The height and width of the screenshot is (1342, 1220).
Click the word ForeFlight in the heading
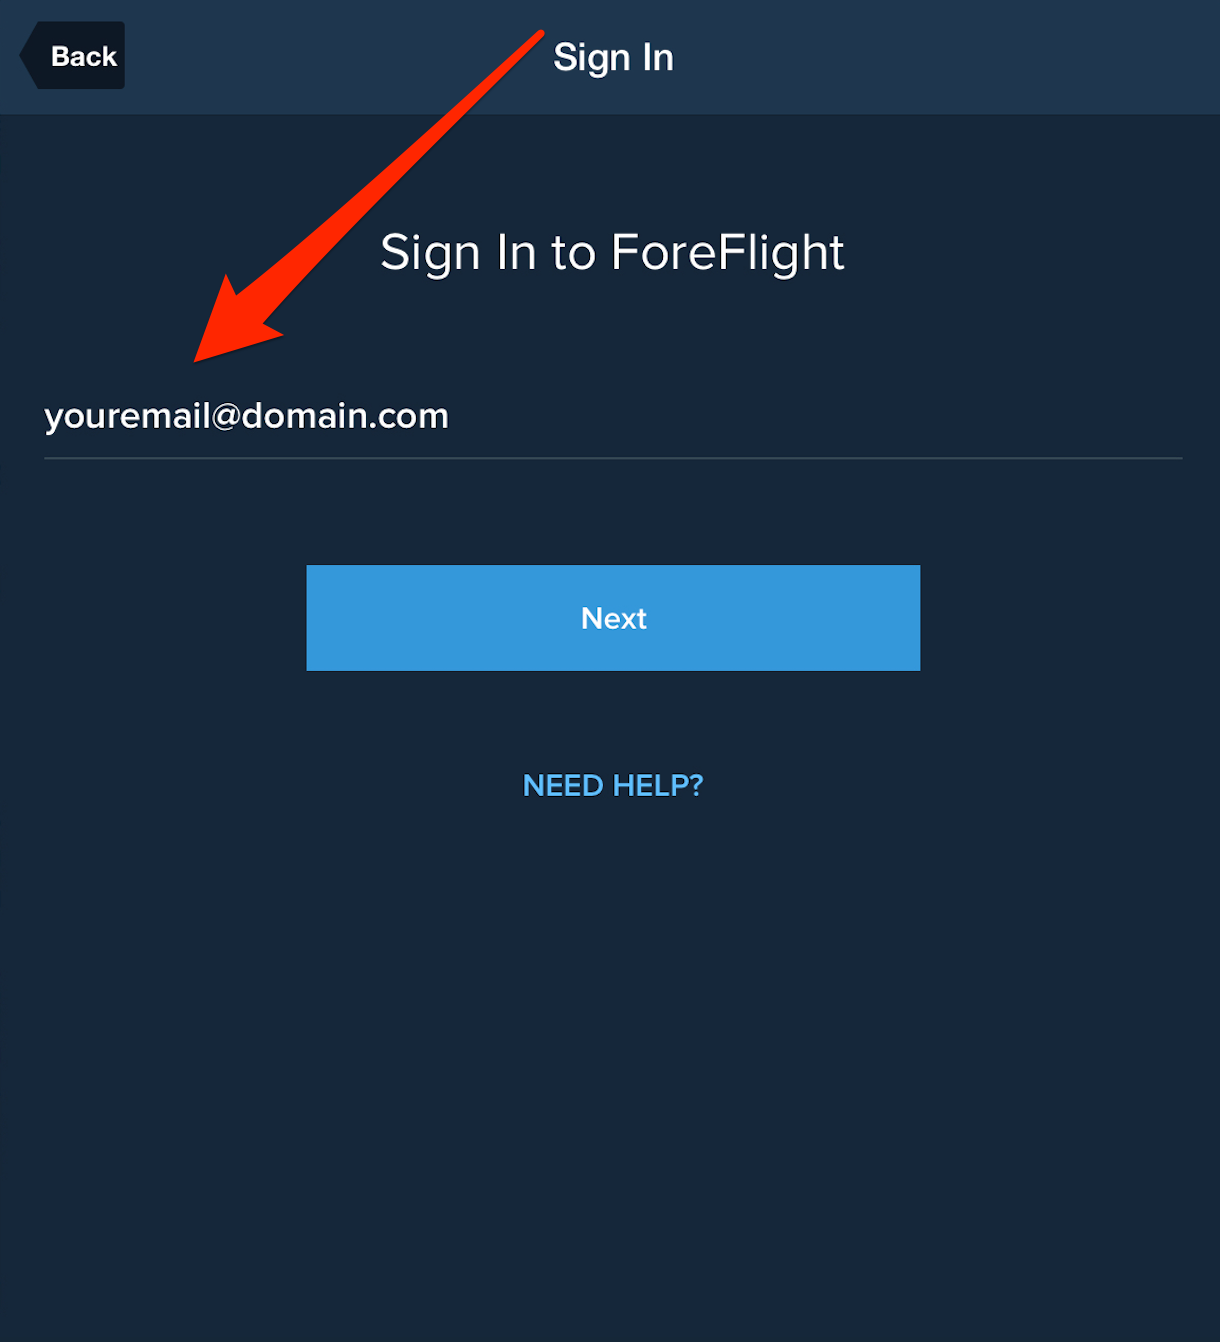pos(728,253)
